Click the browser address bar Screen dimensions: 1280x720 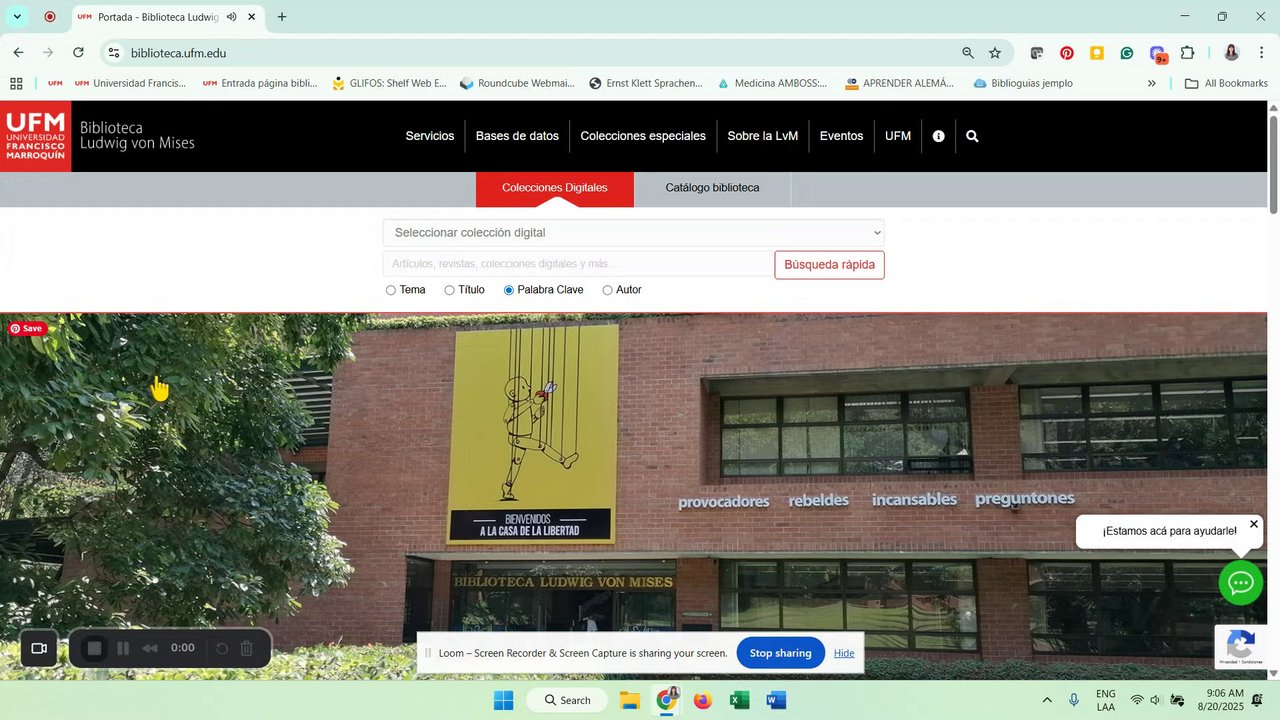click(x=540, y=53)
